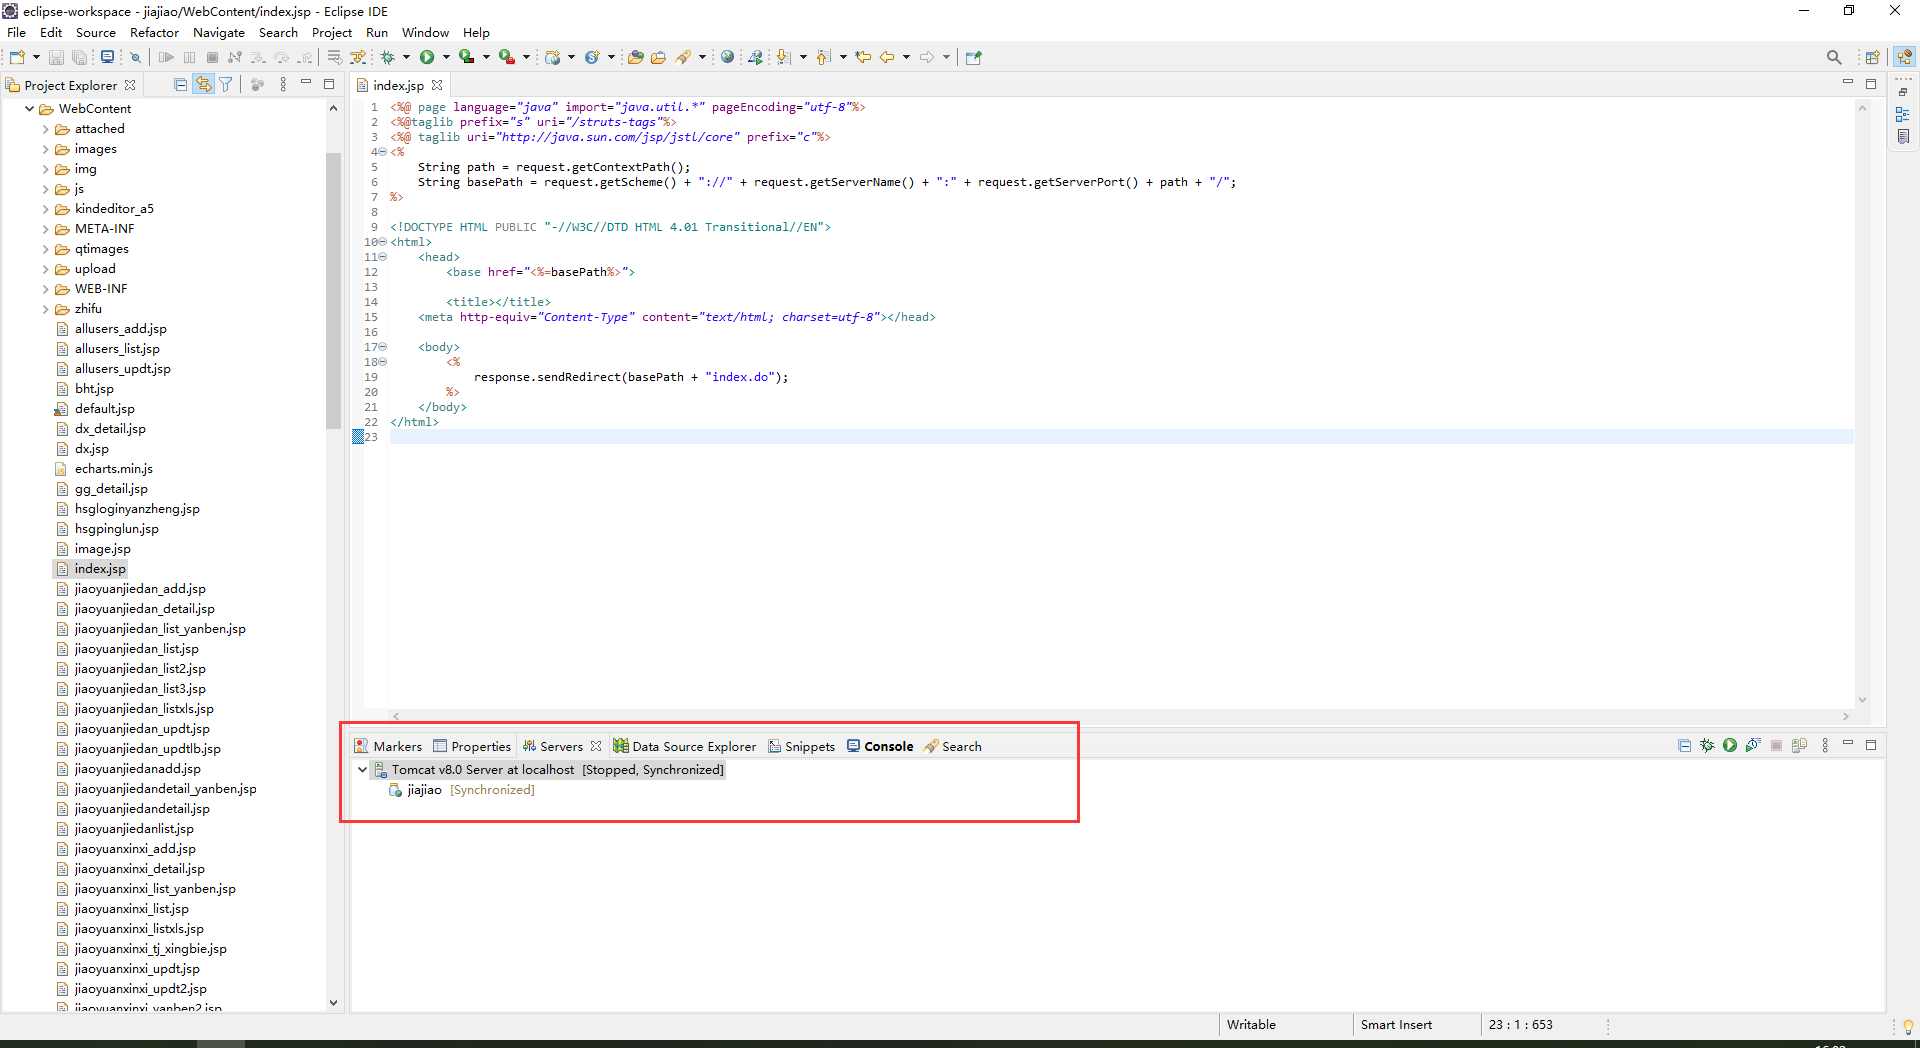Expand the images folder
The image size is (1920, 1048).
coord(46,149)
